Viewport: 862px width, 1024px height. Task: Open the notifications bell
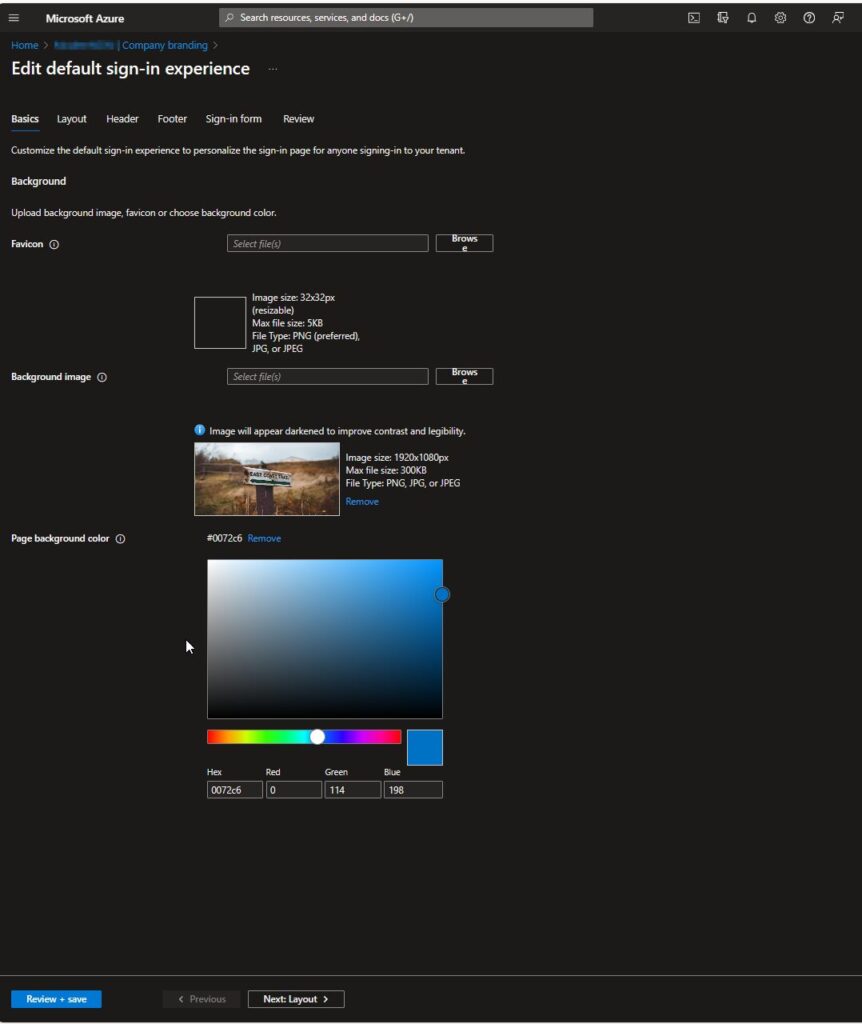coord(752,18)
